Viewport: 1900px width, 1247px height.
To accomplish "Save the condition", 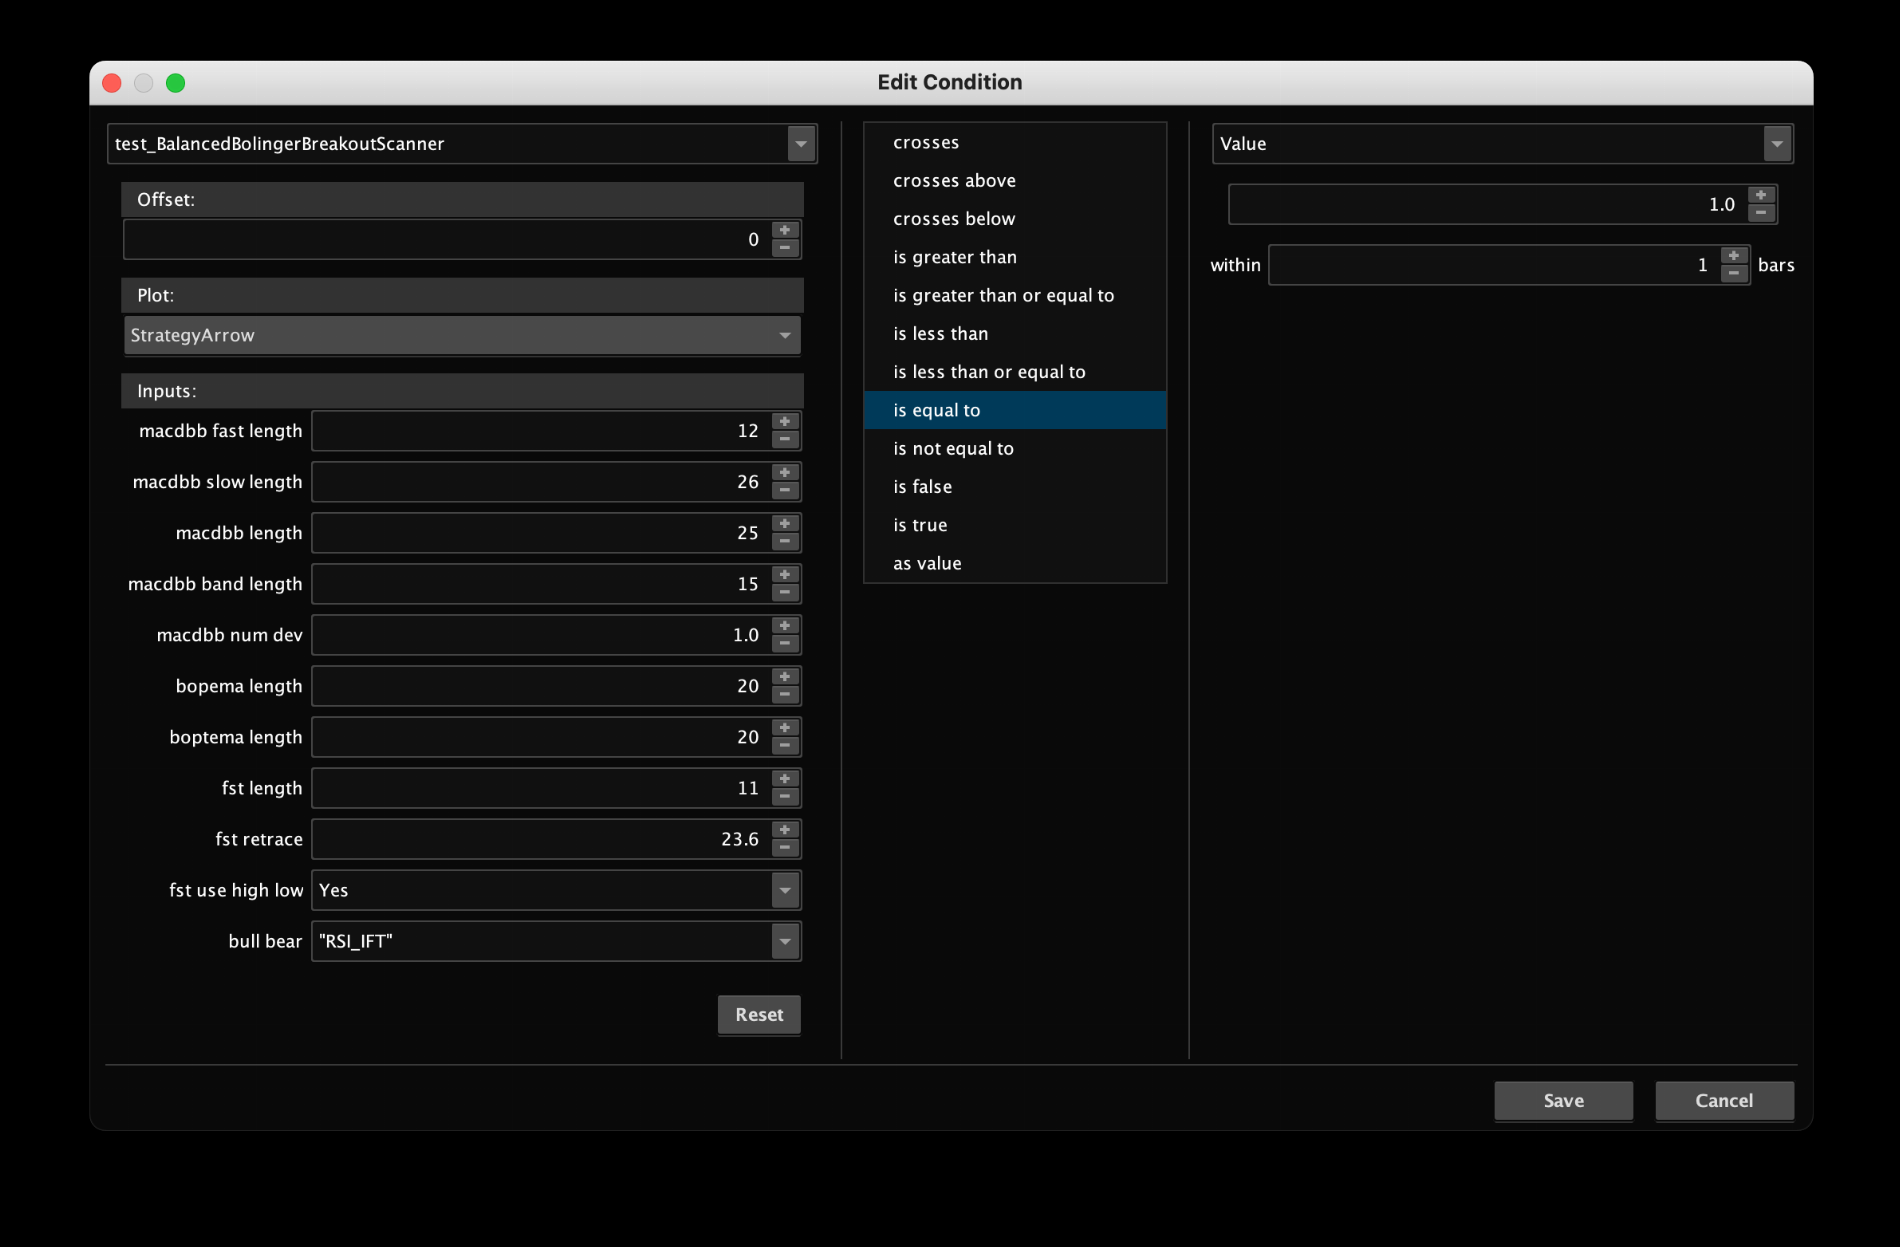I will (x=1563, y=1101).
